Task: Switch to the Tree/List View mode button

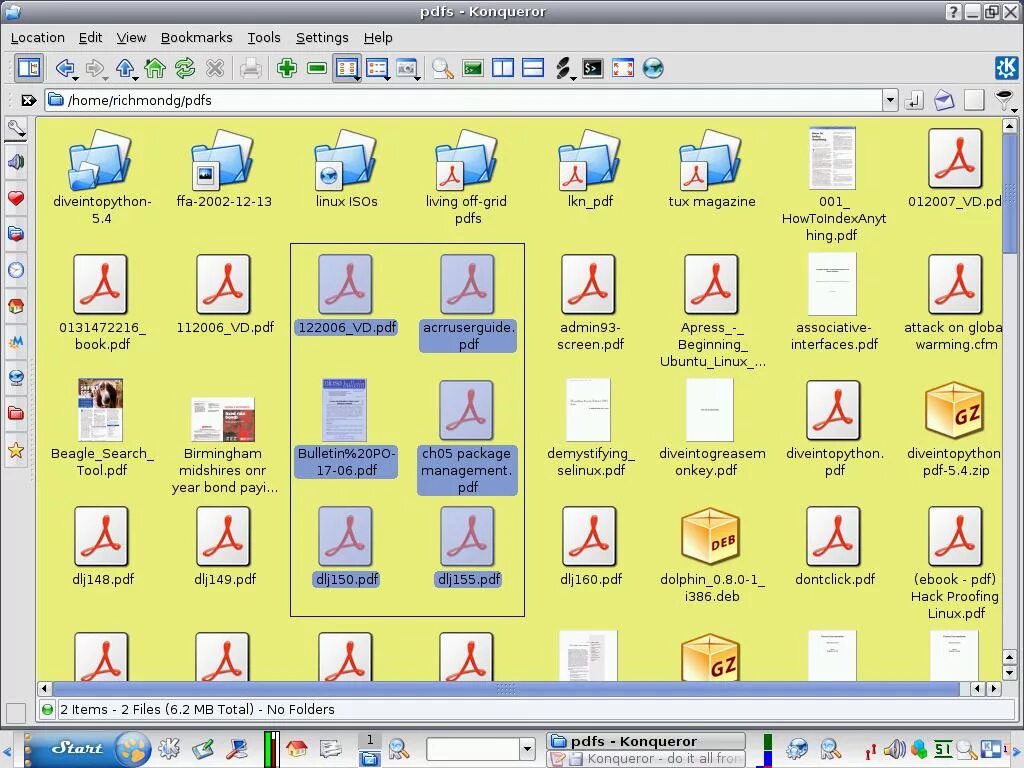Action: pos(376,68)
